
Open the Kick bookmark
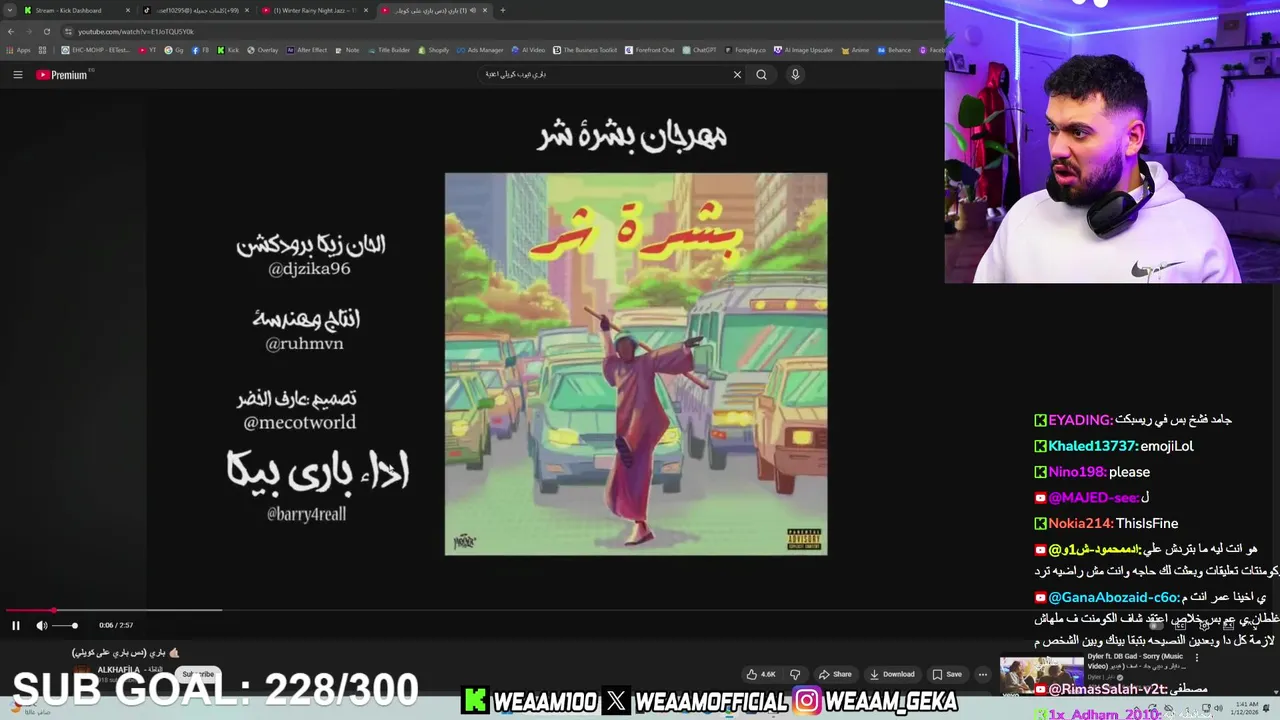click(228, 50)
